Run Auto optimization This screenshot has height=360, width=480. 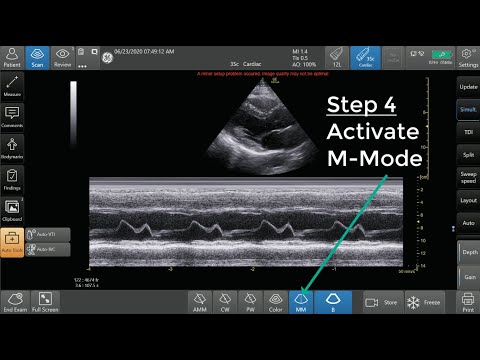[468, 223]
